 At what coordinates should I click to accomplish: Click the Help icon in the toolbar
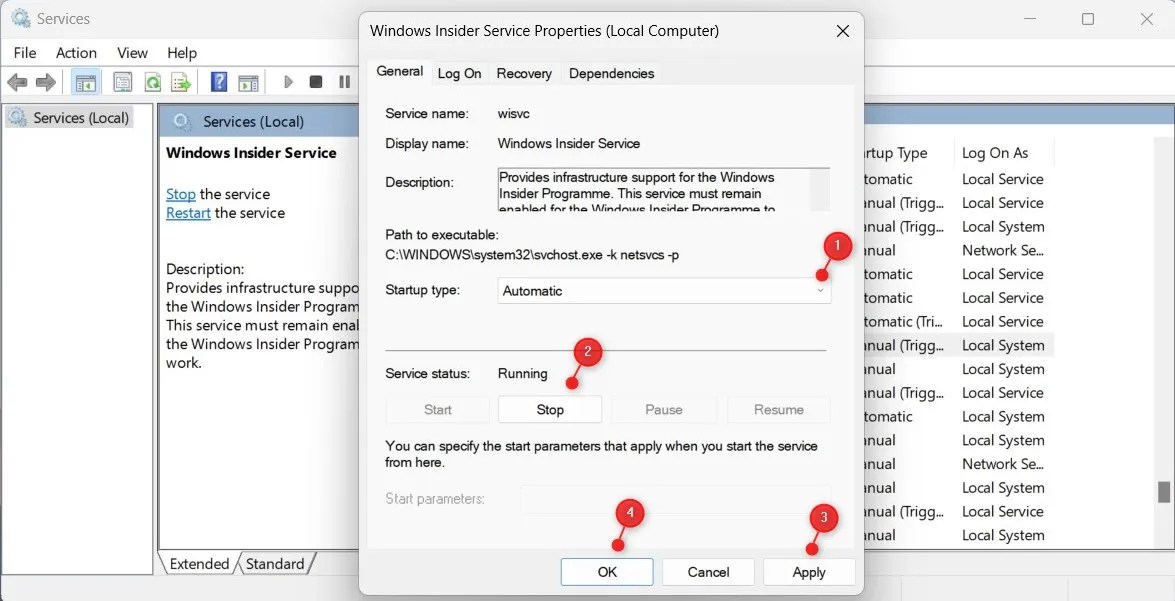218,82
